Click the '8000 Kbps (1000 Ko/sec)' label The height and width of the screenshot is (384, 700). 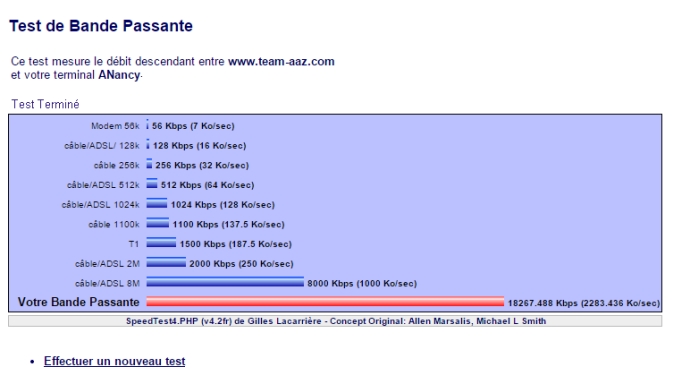click(x=362, y=283)
